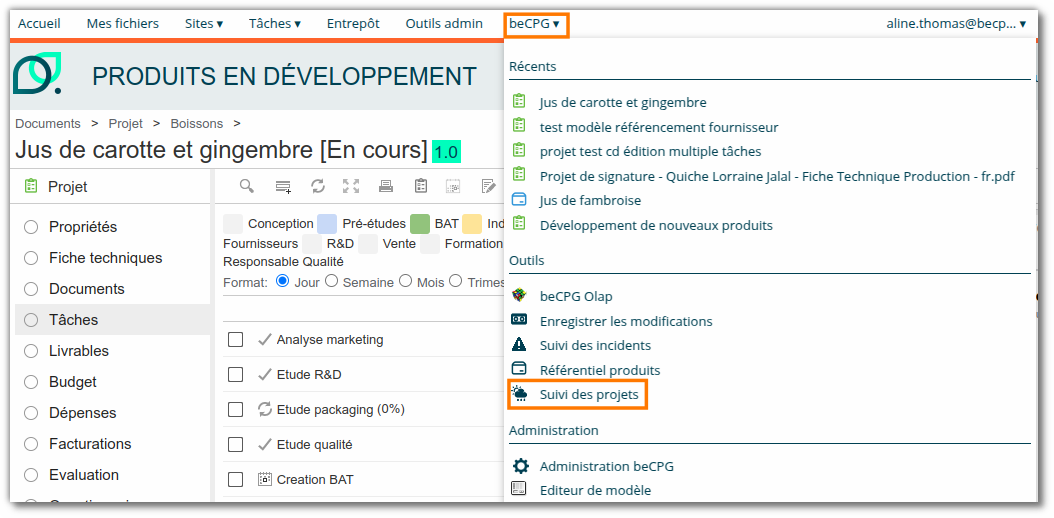Open Entrepôt in top navigation

point(353,24)
